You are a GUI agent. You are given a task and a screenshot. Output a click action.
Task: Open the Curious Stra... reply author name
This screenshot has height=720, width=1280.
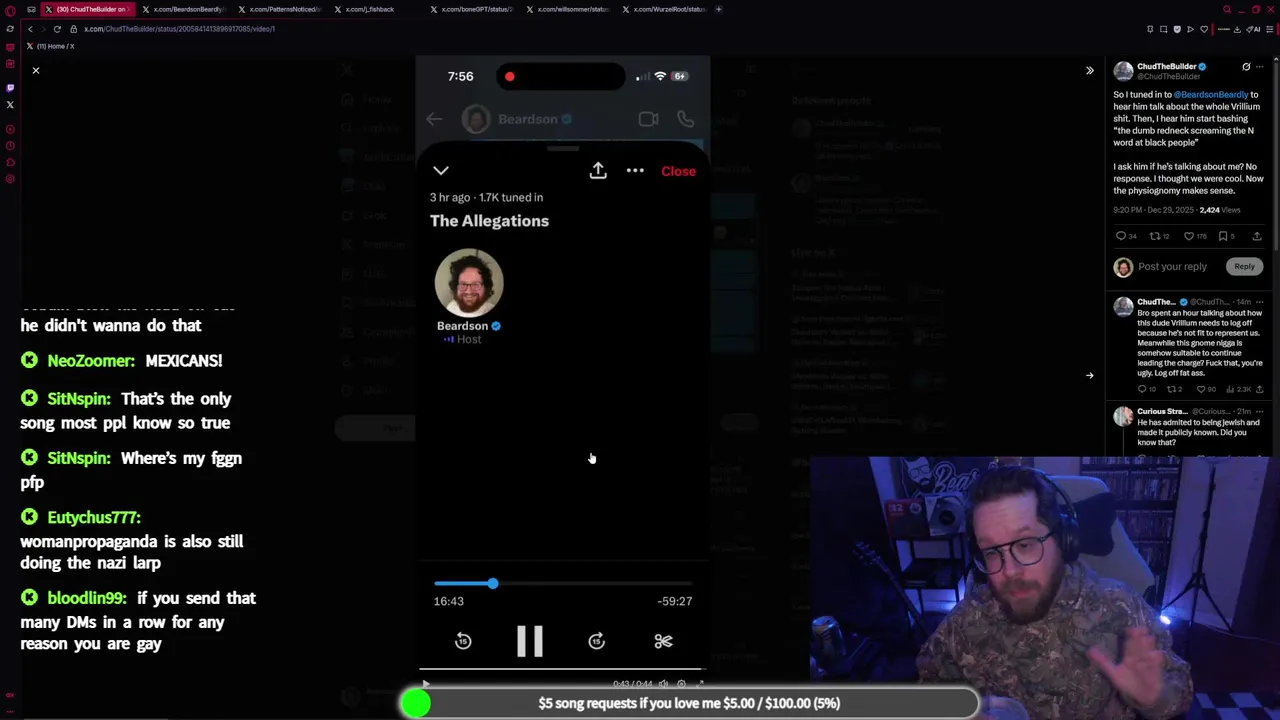[x=1162, y=412]
